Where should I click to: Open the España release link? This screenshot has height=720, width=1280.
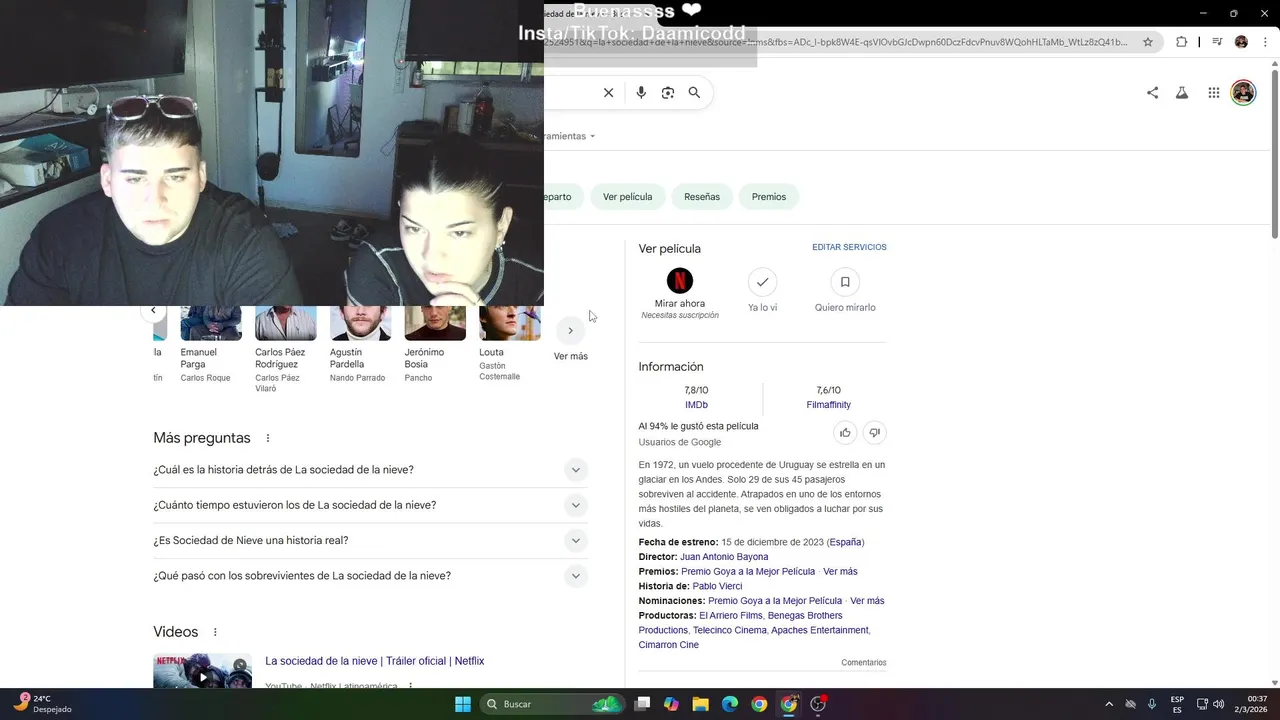[x=845, y=542]
